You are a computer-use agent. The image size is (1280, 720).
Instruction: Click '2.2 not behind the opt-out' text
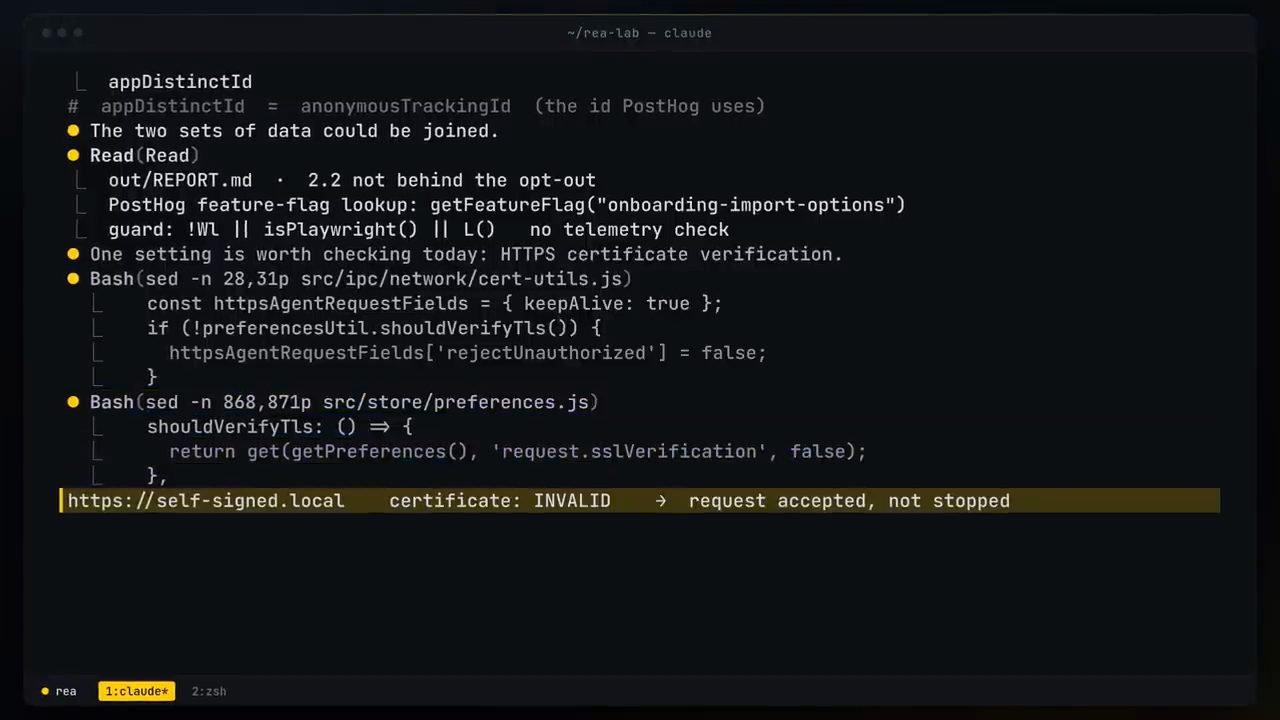click(x=452, y=180)
